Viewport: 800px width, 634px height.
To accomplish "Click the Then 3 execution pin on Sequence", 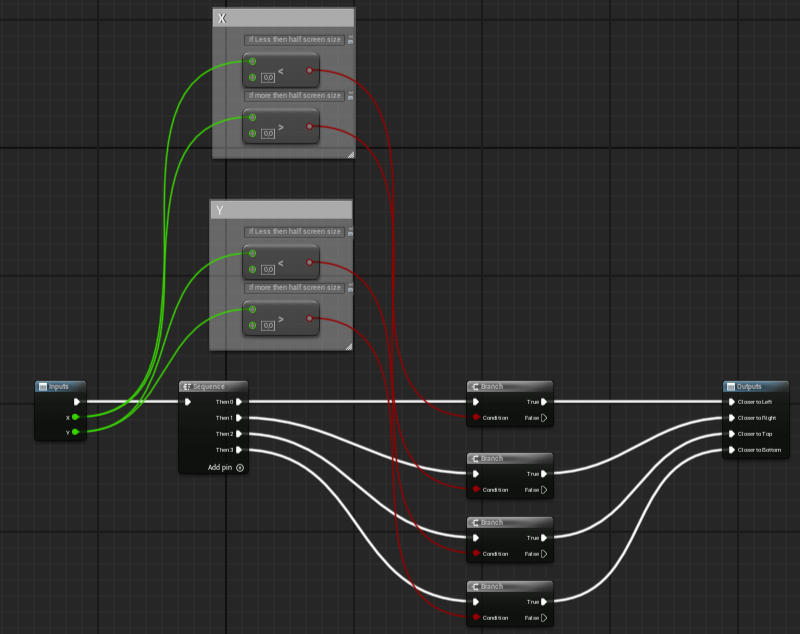I will 239,450.
